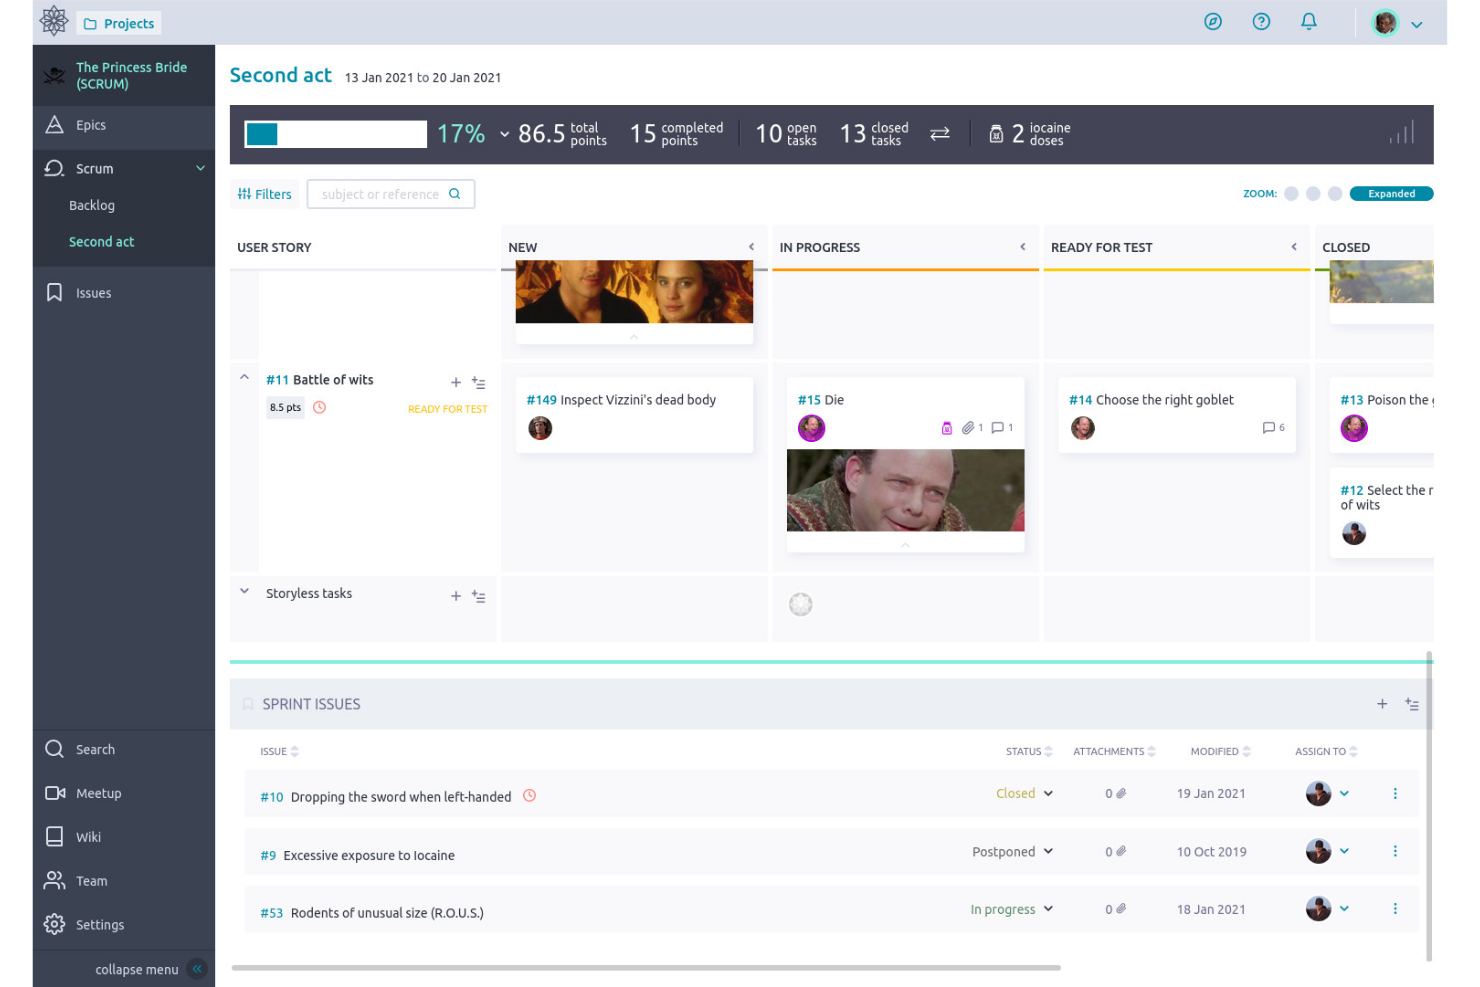Click the image thumbnail on the Die card
The height and width of the screenshot is (987, 1480).
click(x=905, y=491)
